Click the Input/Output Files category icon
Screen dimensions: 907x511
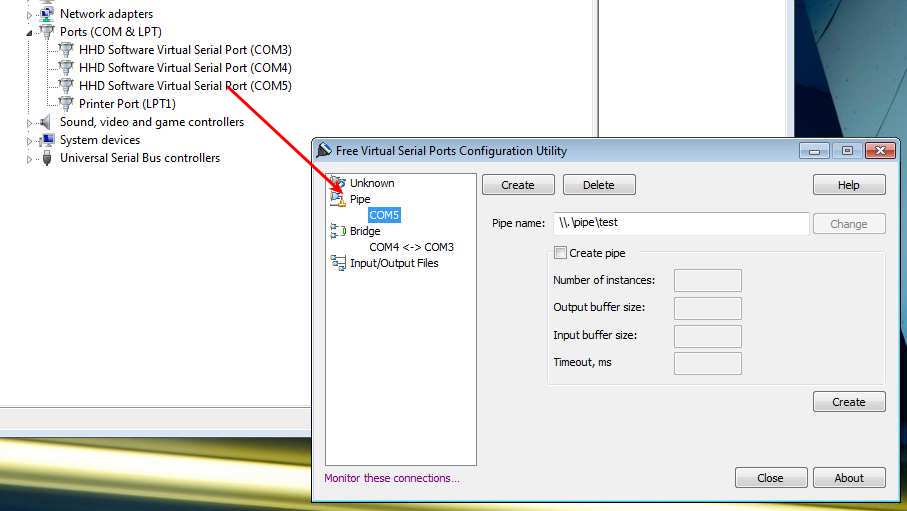point(338,263)
